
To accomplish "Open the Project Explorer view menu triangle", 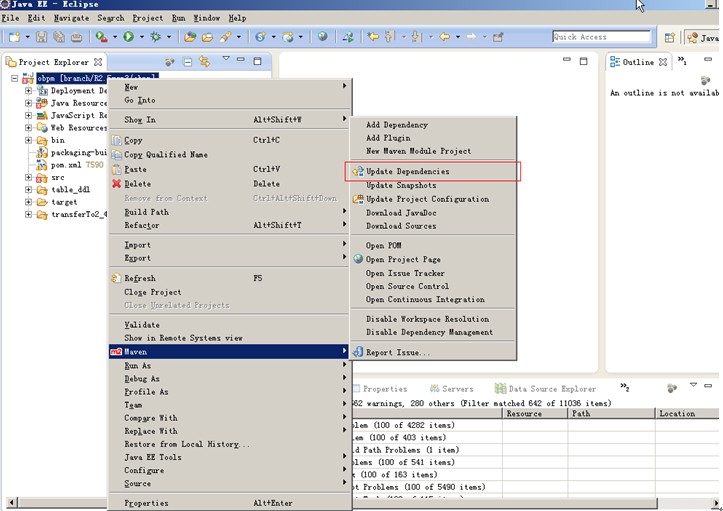I will pyautogui.click(x=226, y=59).
